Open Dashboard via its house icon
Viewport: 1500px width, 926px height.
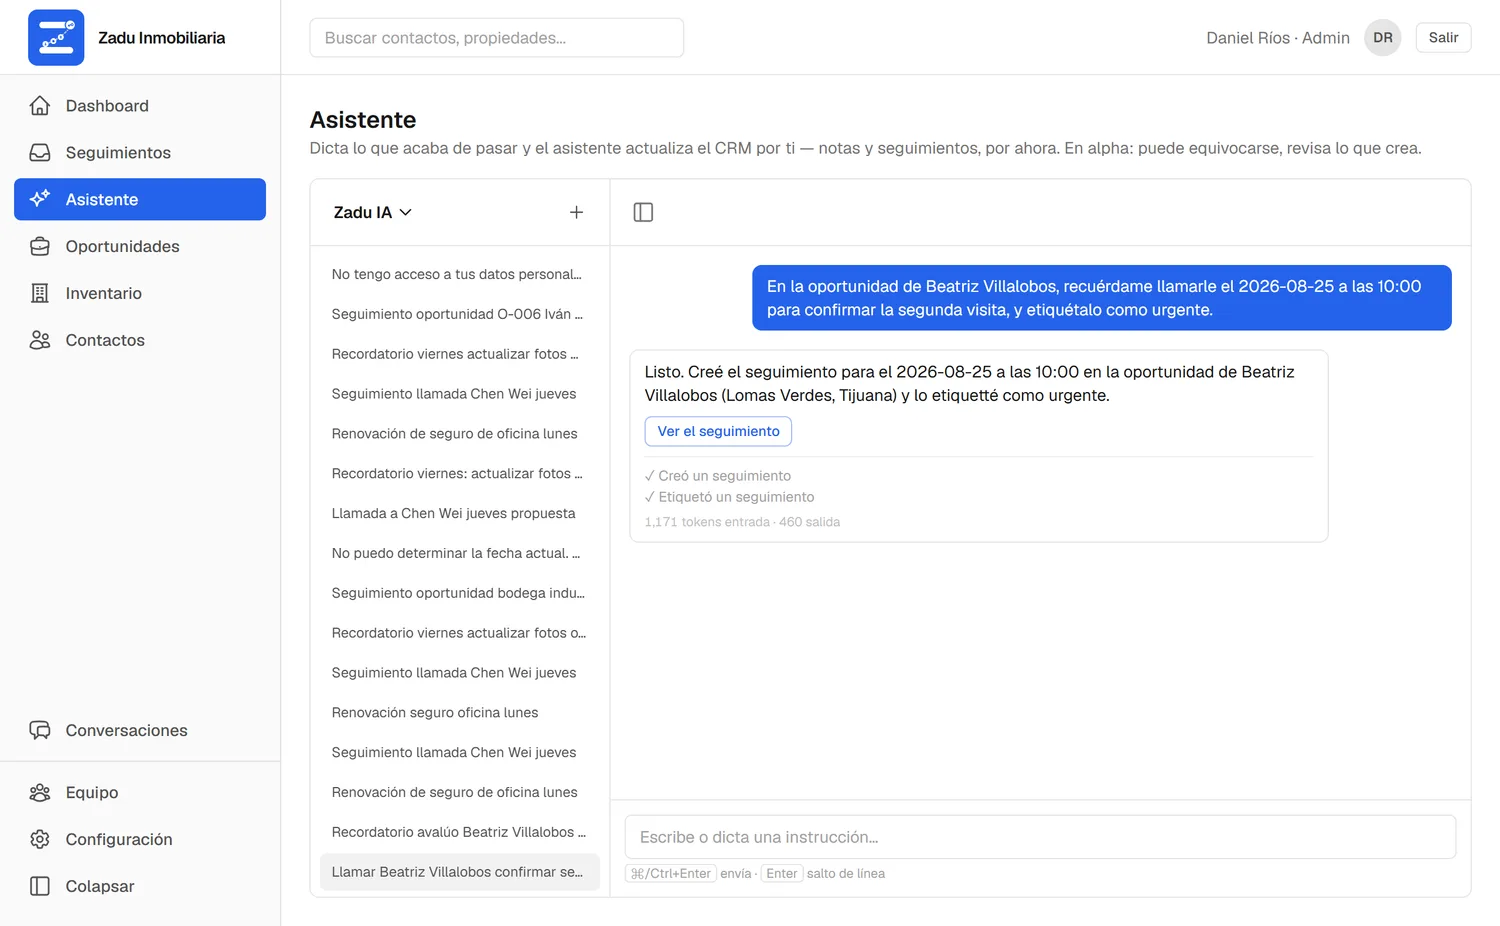[40, 106]
